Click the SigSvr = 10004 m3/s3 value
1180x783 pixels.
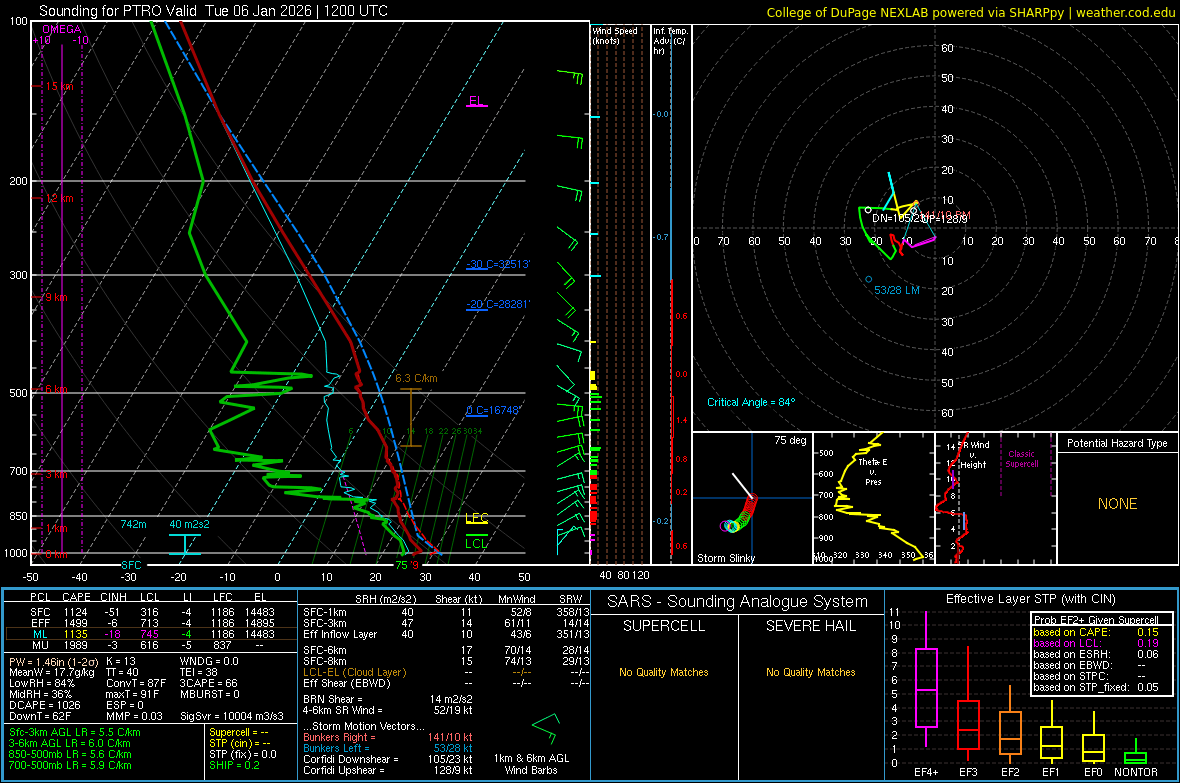pyautogui.click(x=231, y=716)
